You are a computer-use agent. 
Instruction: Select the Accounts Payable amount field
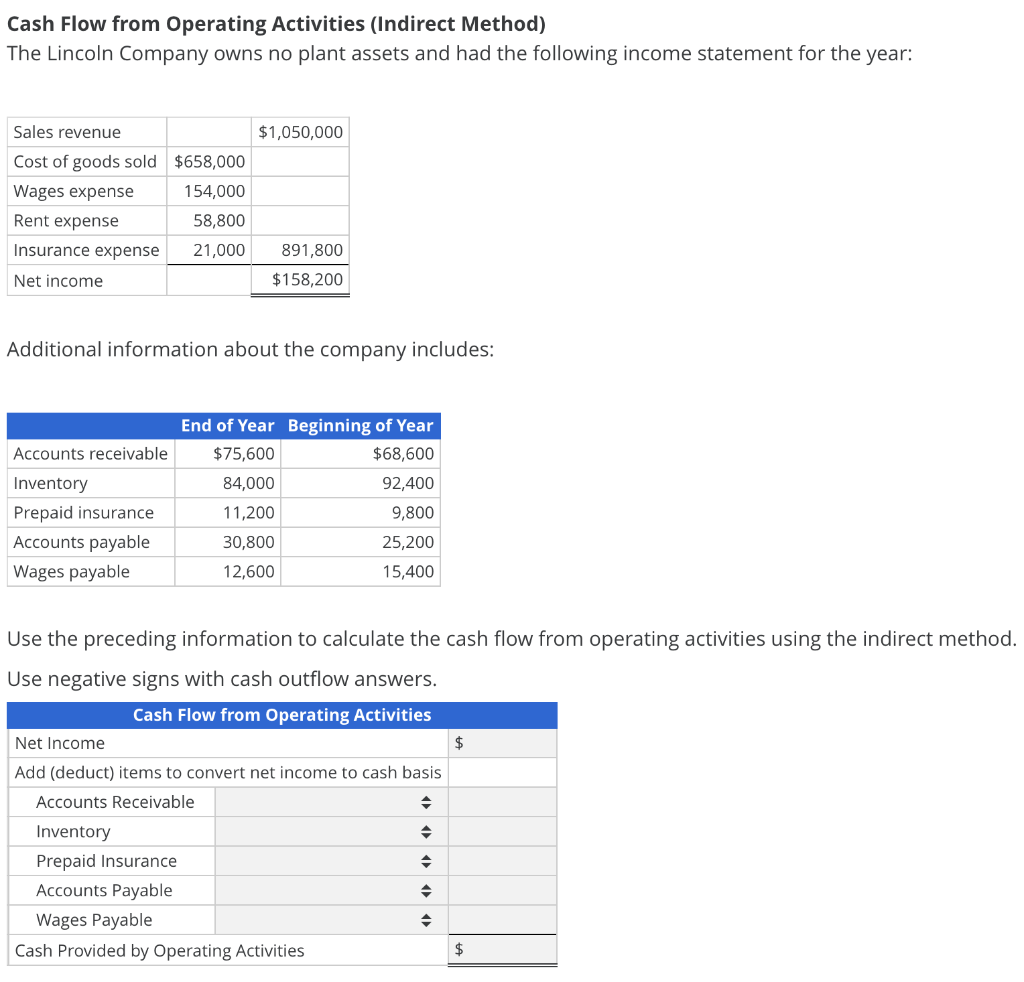coord(503,890)
